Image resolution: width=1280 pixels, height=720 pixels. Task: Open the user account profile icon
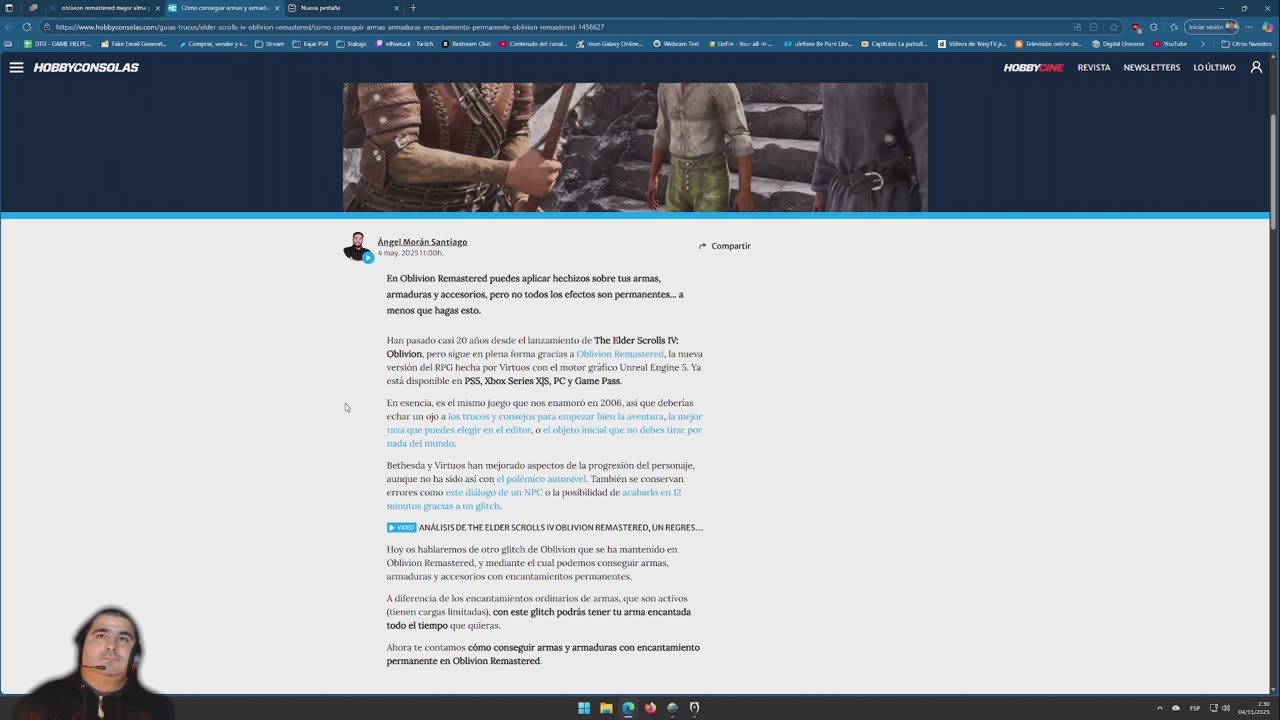1257,67
